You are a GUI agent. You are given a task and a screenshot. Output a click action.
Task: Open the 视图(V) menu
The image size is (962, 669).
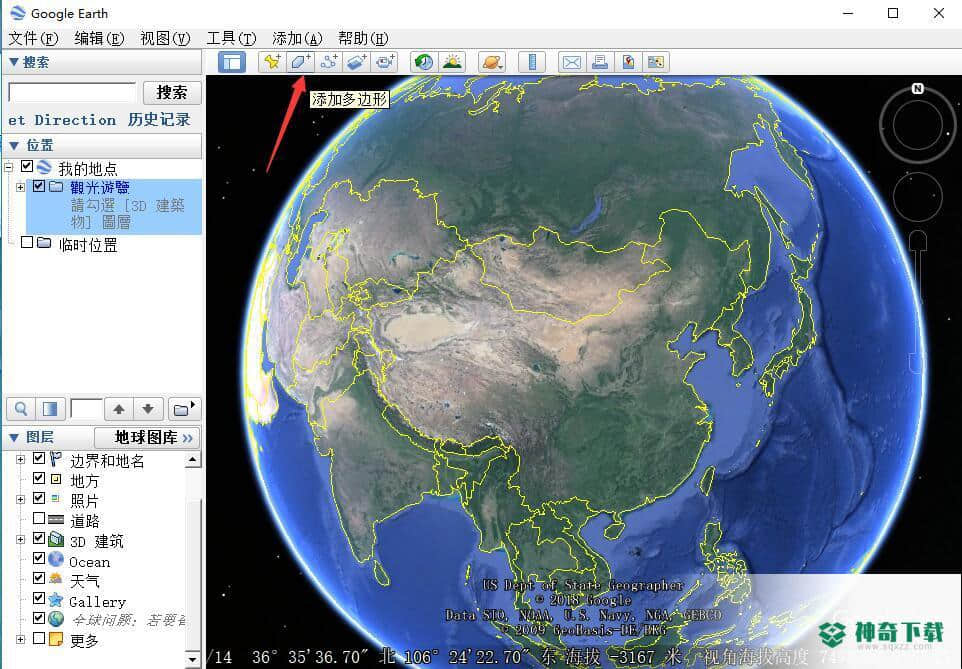165,39
